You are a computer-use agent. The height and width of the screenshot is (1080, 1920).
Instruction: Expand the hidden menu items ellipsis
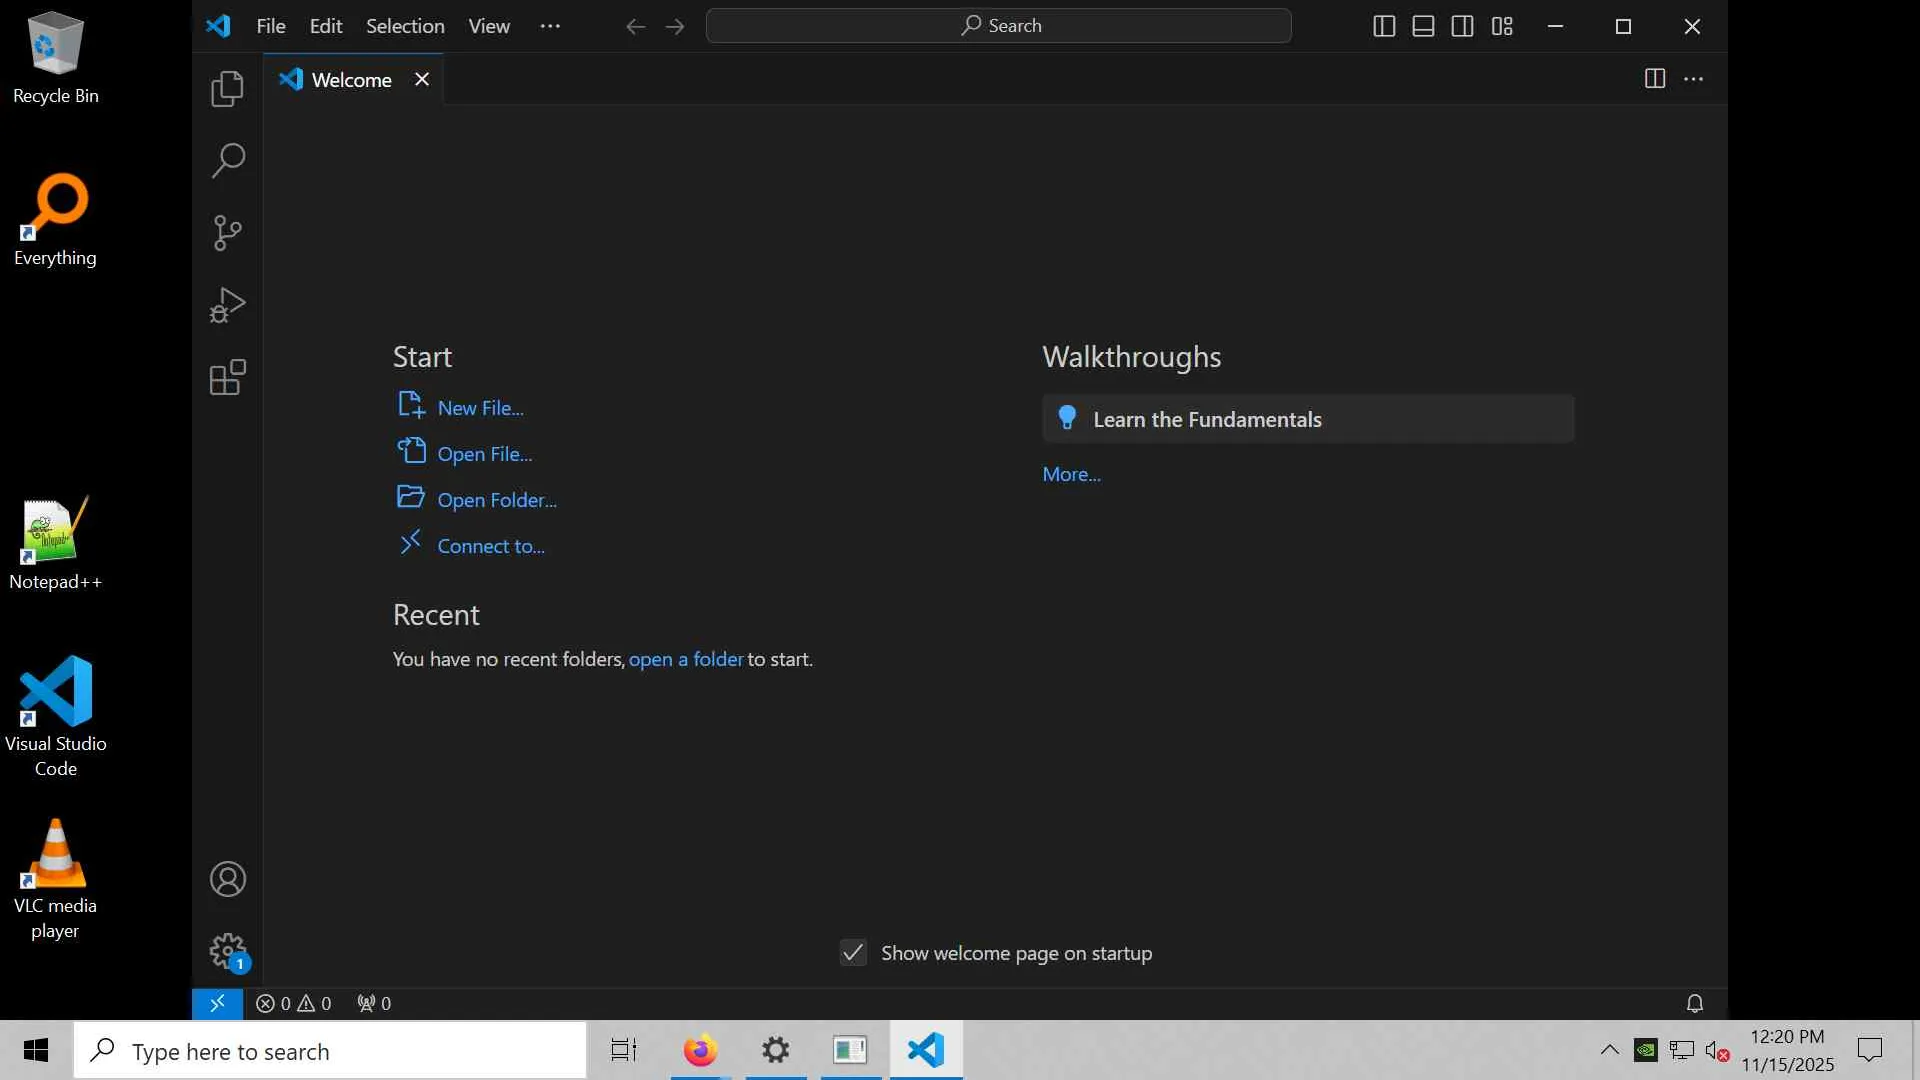coord(550,26)
